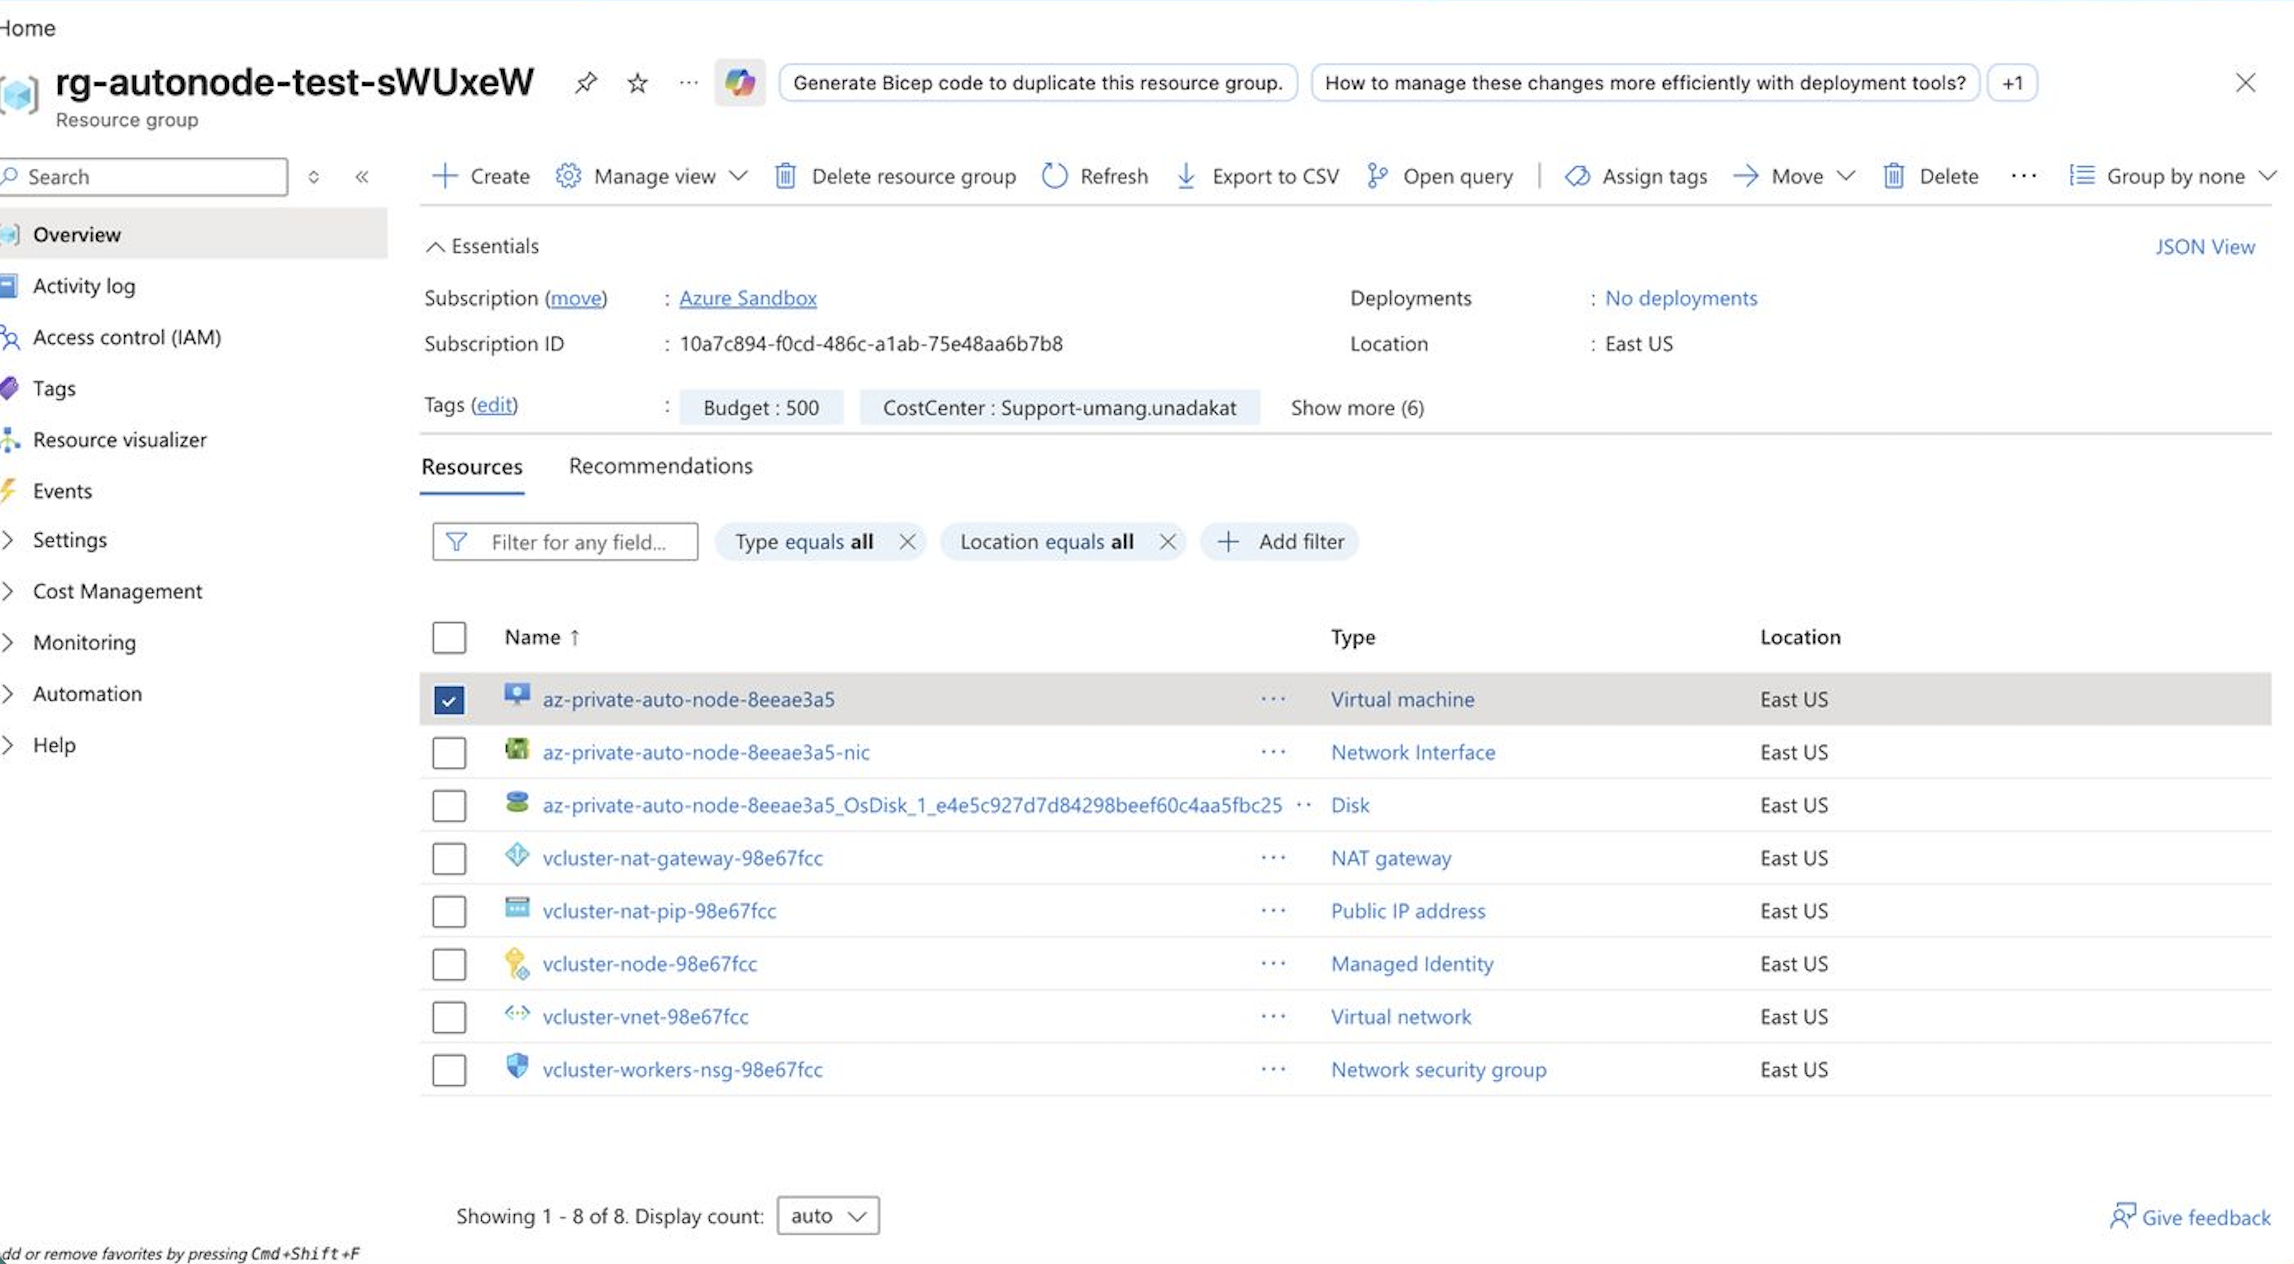This screenshot has height=1264, width=2294.
Task: Click the disk icon for the OsDisk row
Action: pos(517,801)
